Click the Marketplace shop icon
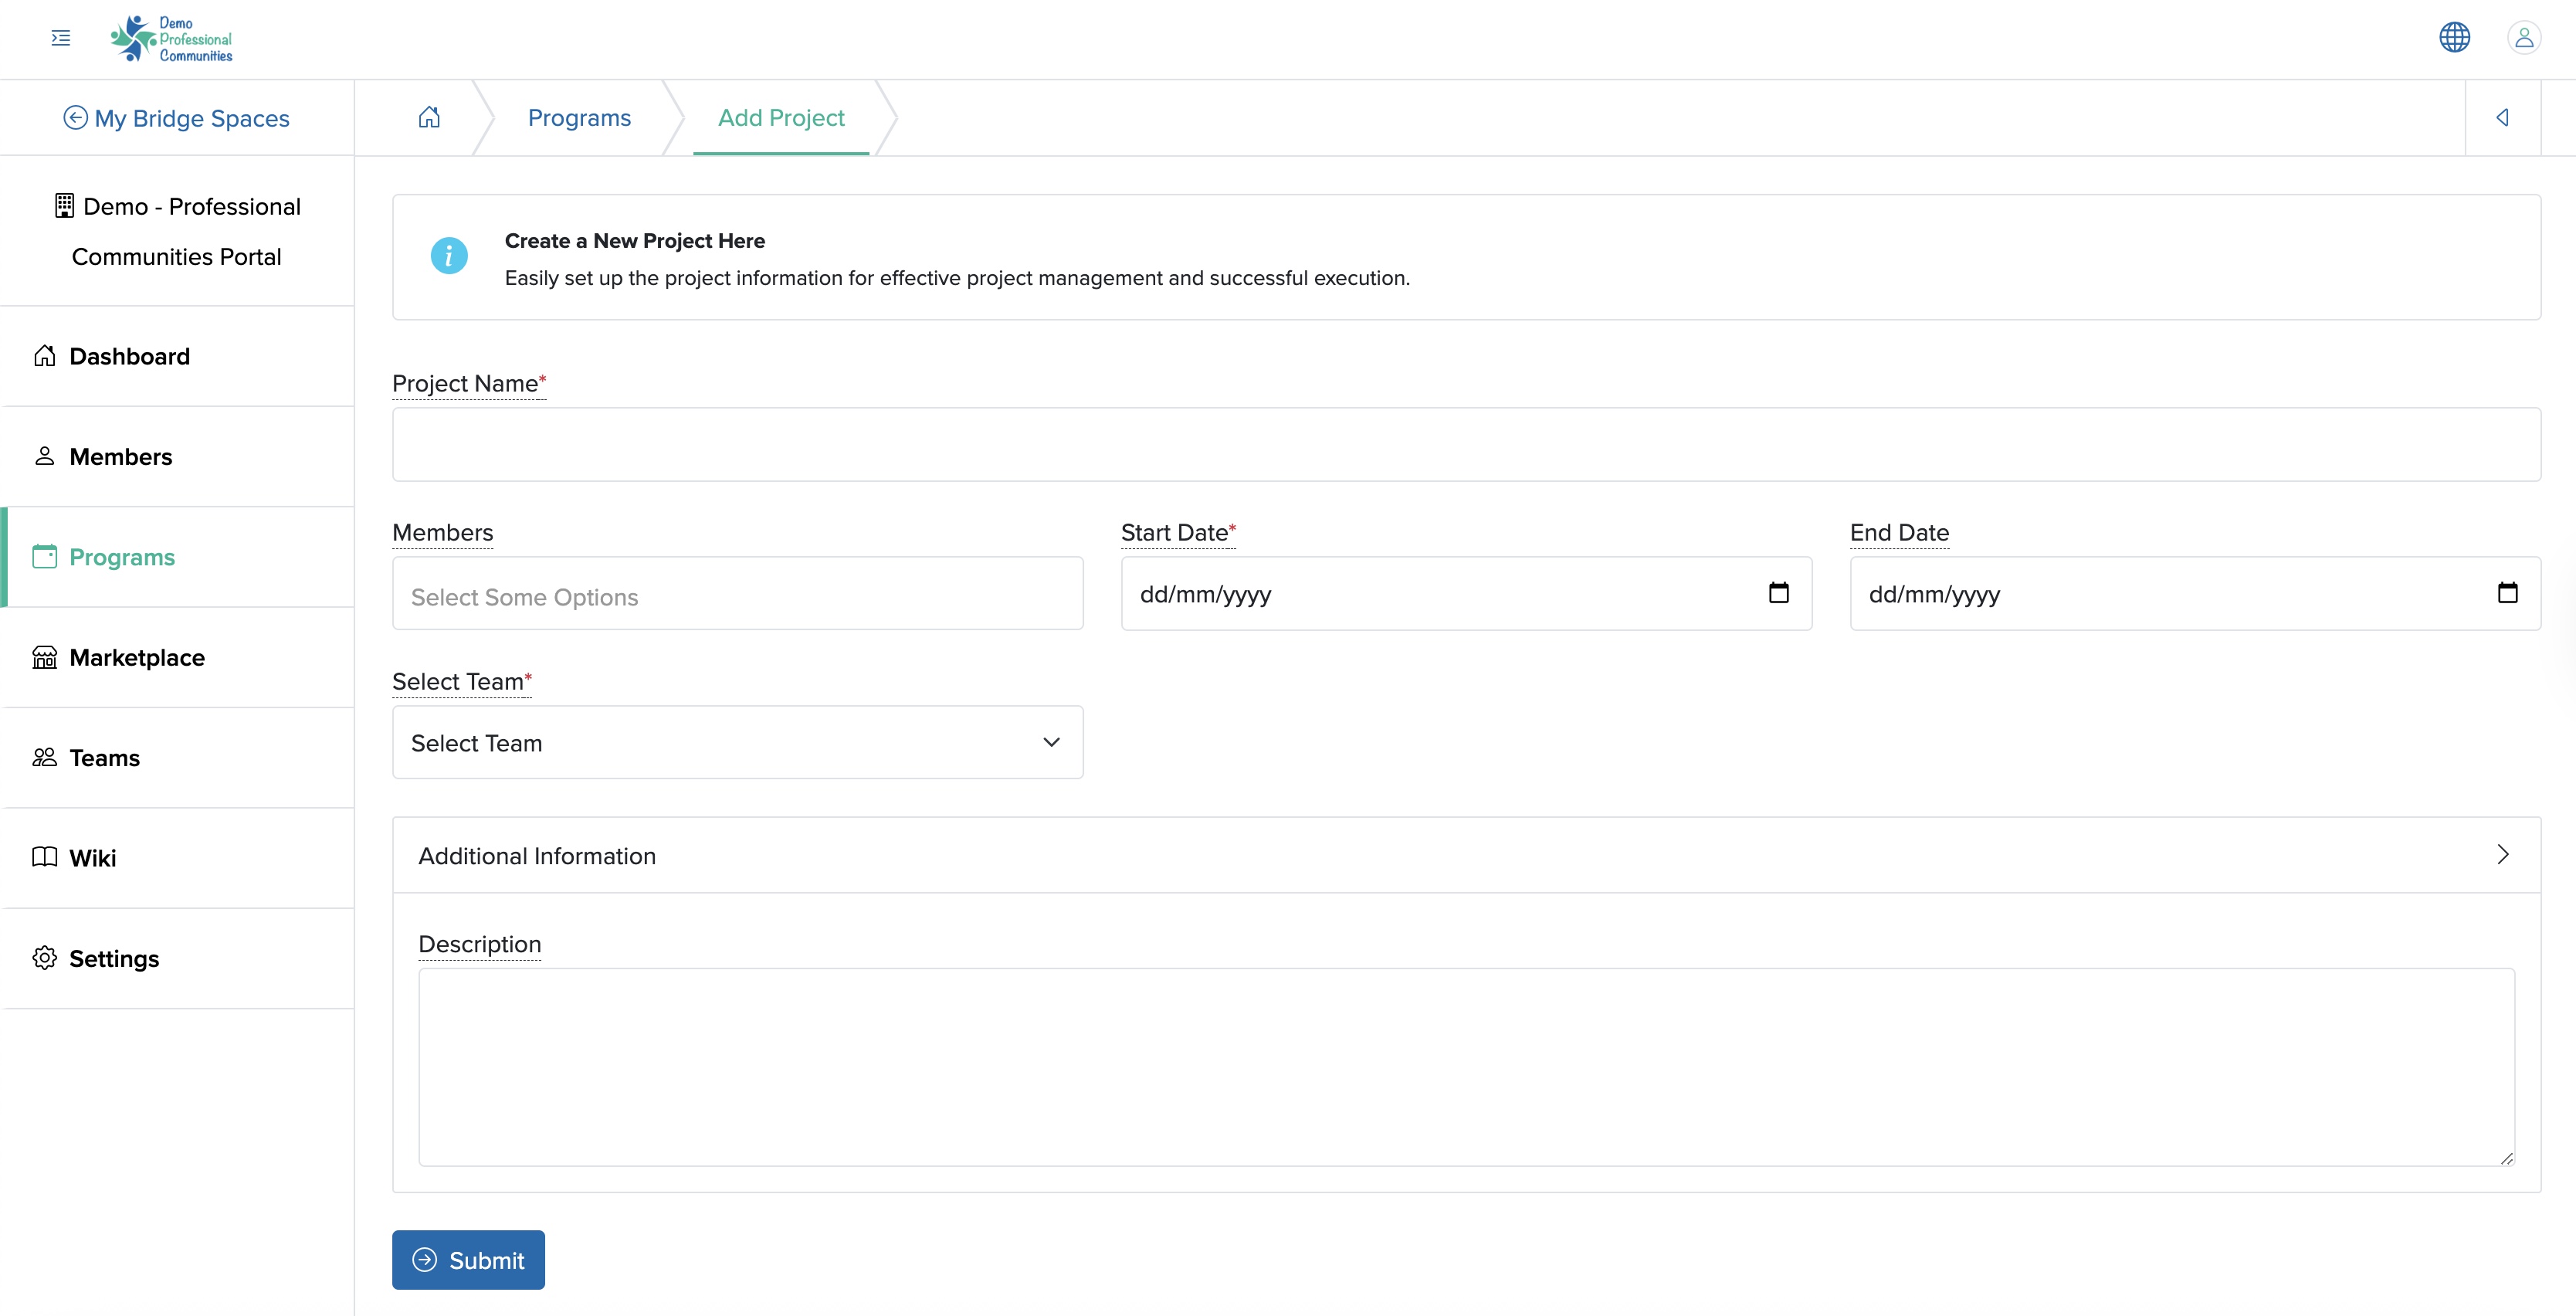 pyautogui.click(x=44, y=657)
